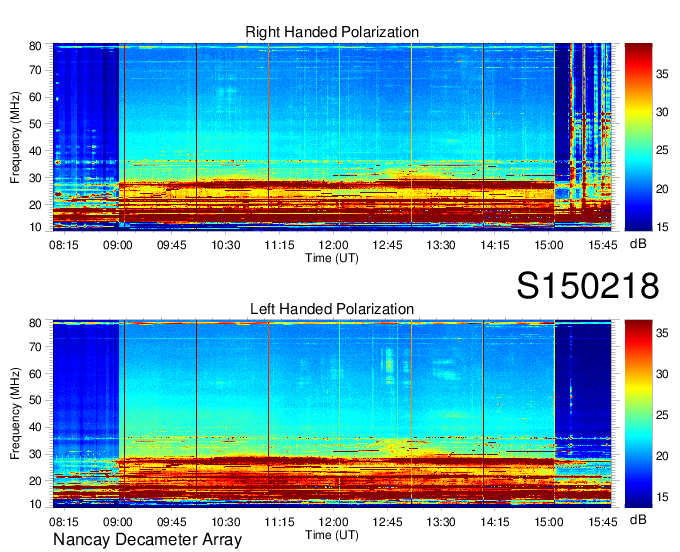The width and height of the screenshot is (680, 552).
Task: Click the 12:45 time tick under the Right Handed plot
Action: (x=387, y=245)
